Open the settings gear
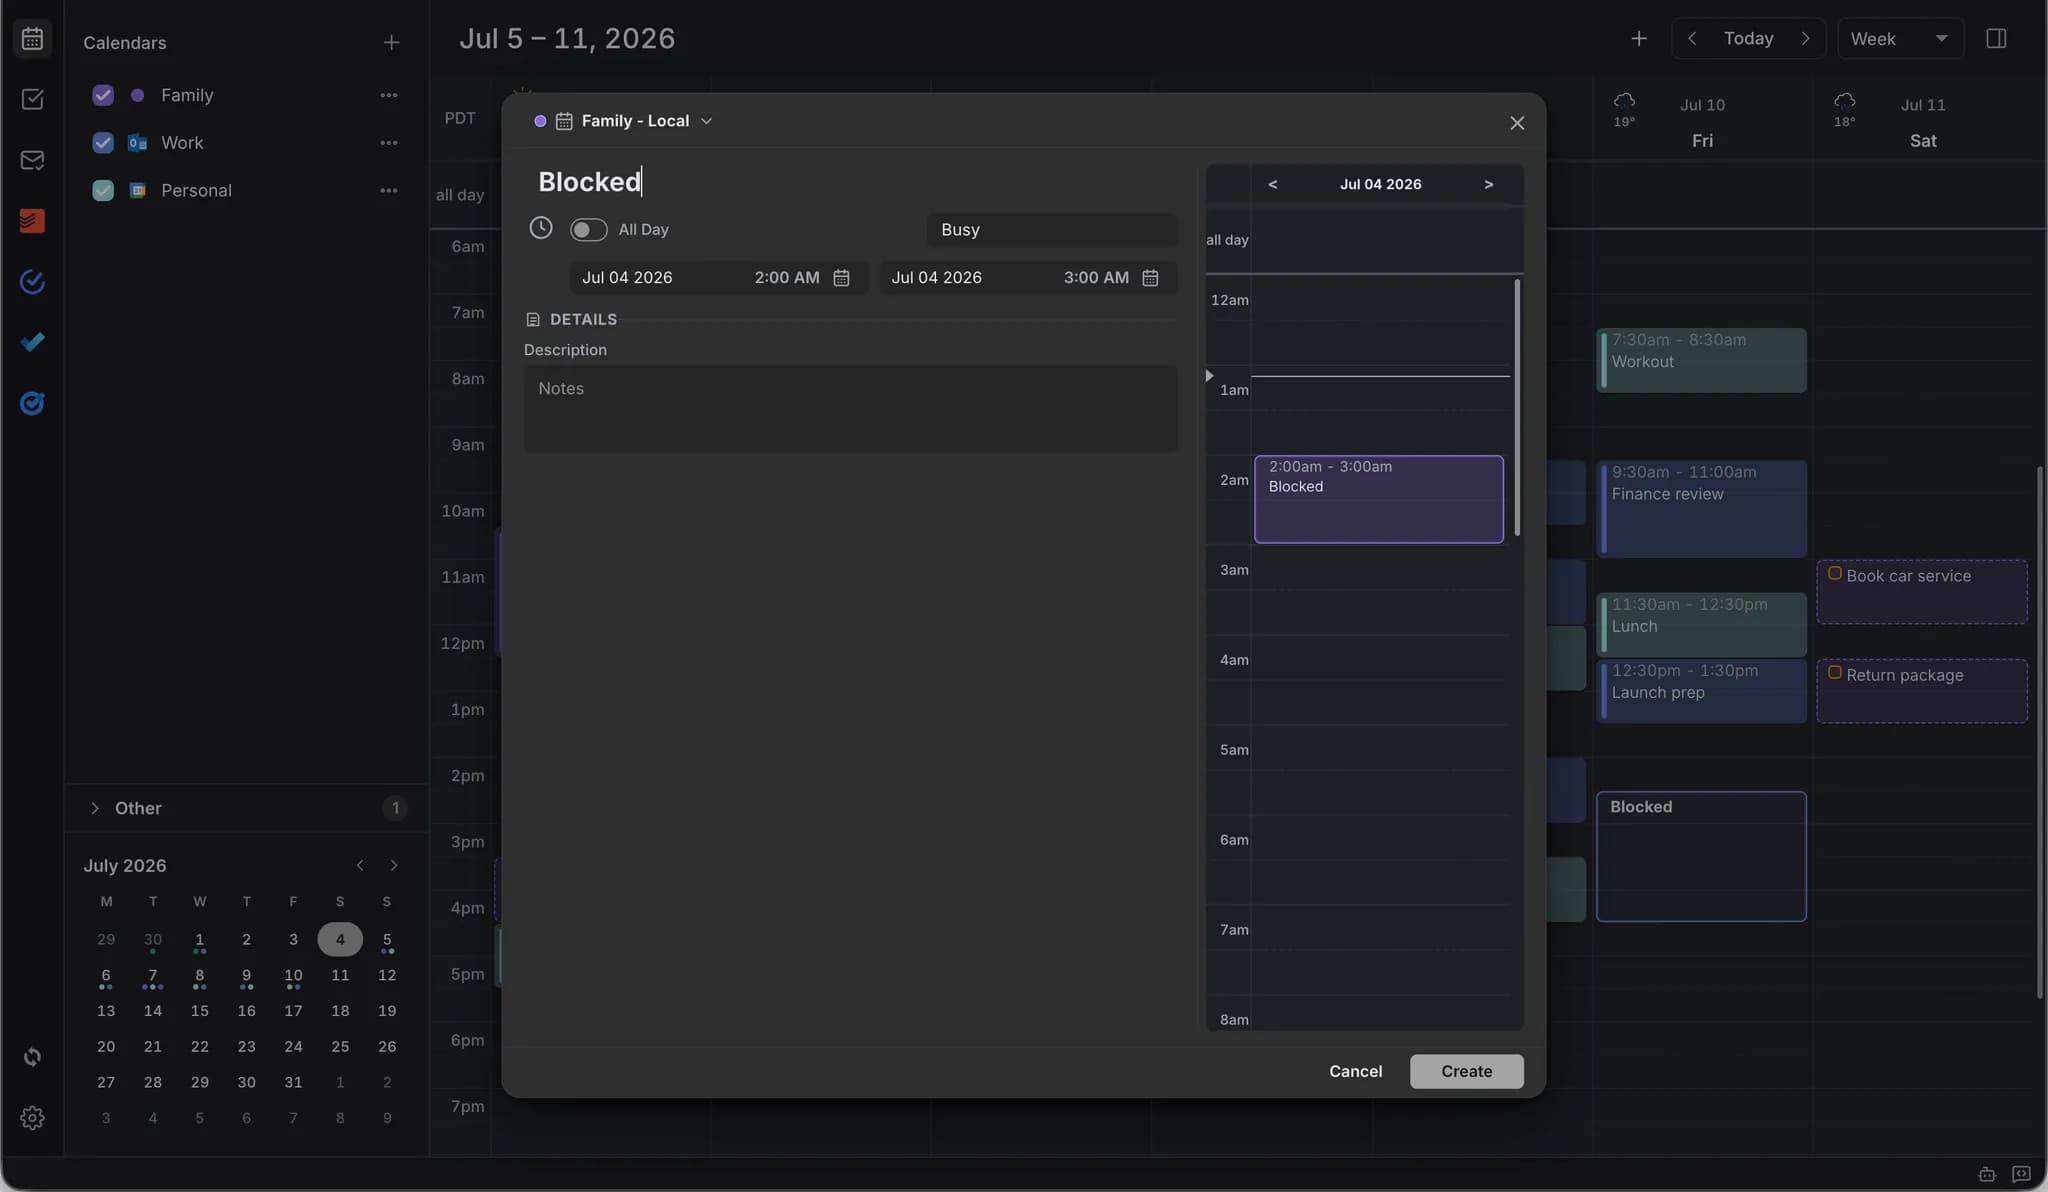The image size is (2048, 1192). point(32,1118)
